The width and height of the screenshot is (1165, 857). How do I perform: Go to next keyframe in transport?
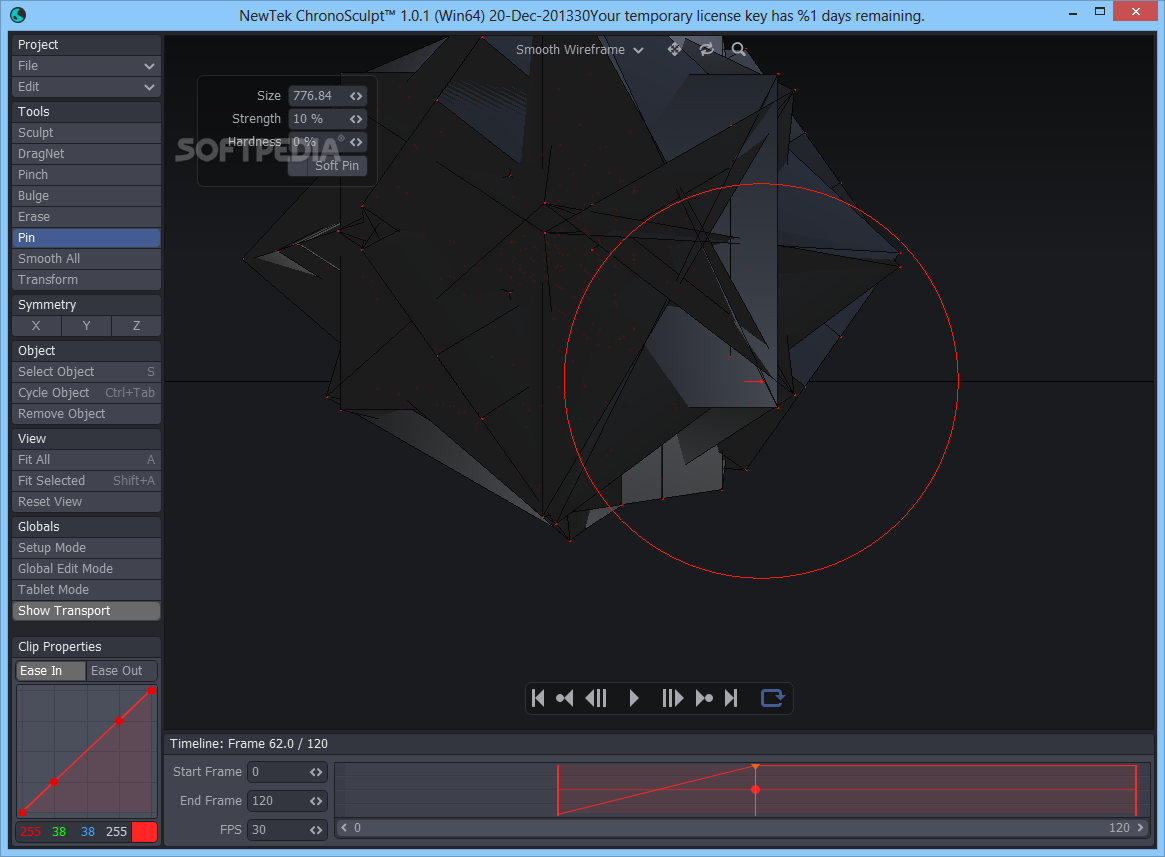(704, 698)
